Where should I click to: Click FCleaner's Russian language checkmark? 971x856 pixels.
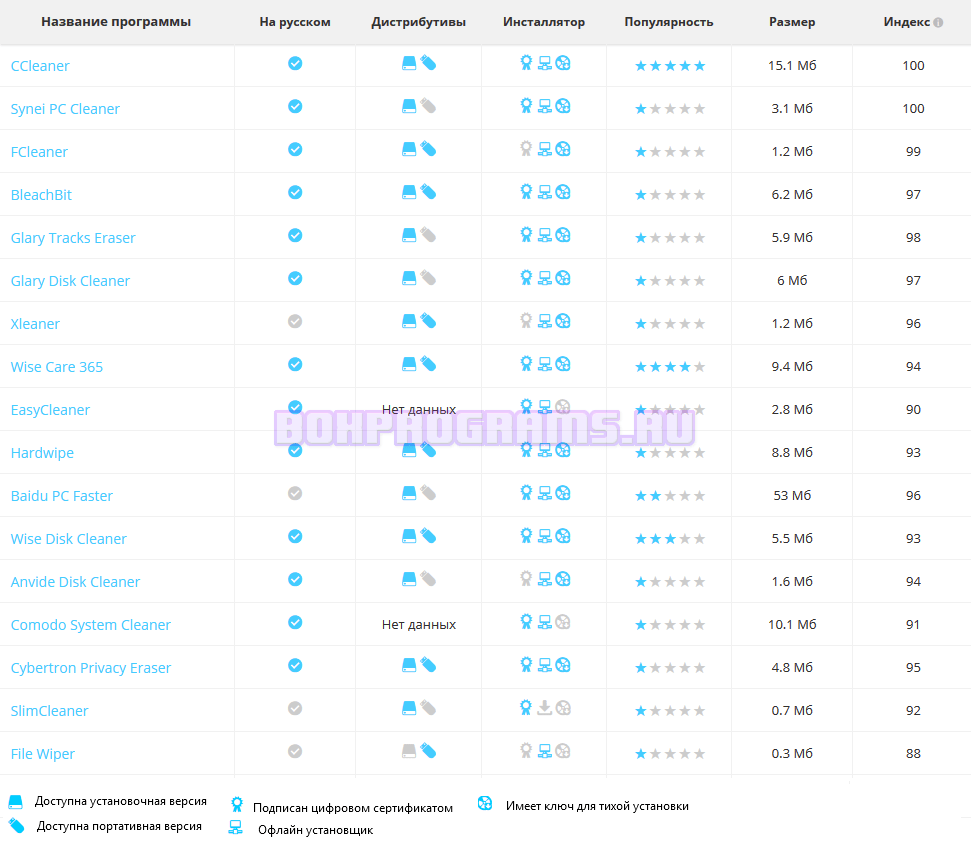coord(295,149)
